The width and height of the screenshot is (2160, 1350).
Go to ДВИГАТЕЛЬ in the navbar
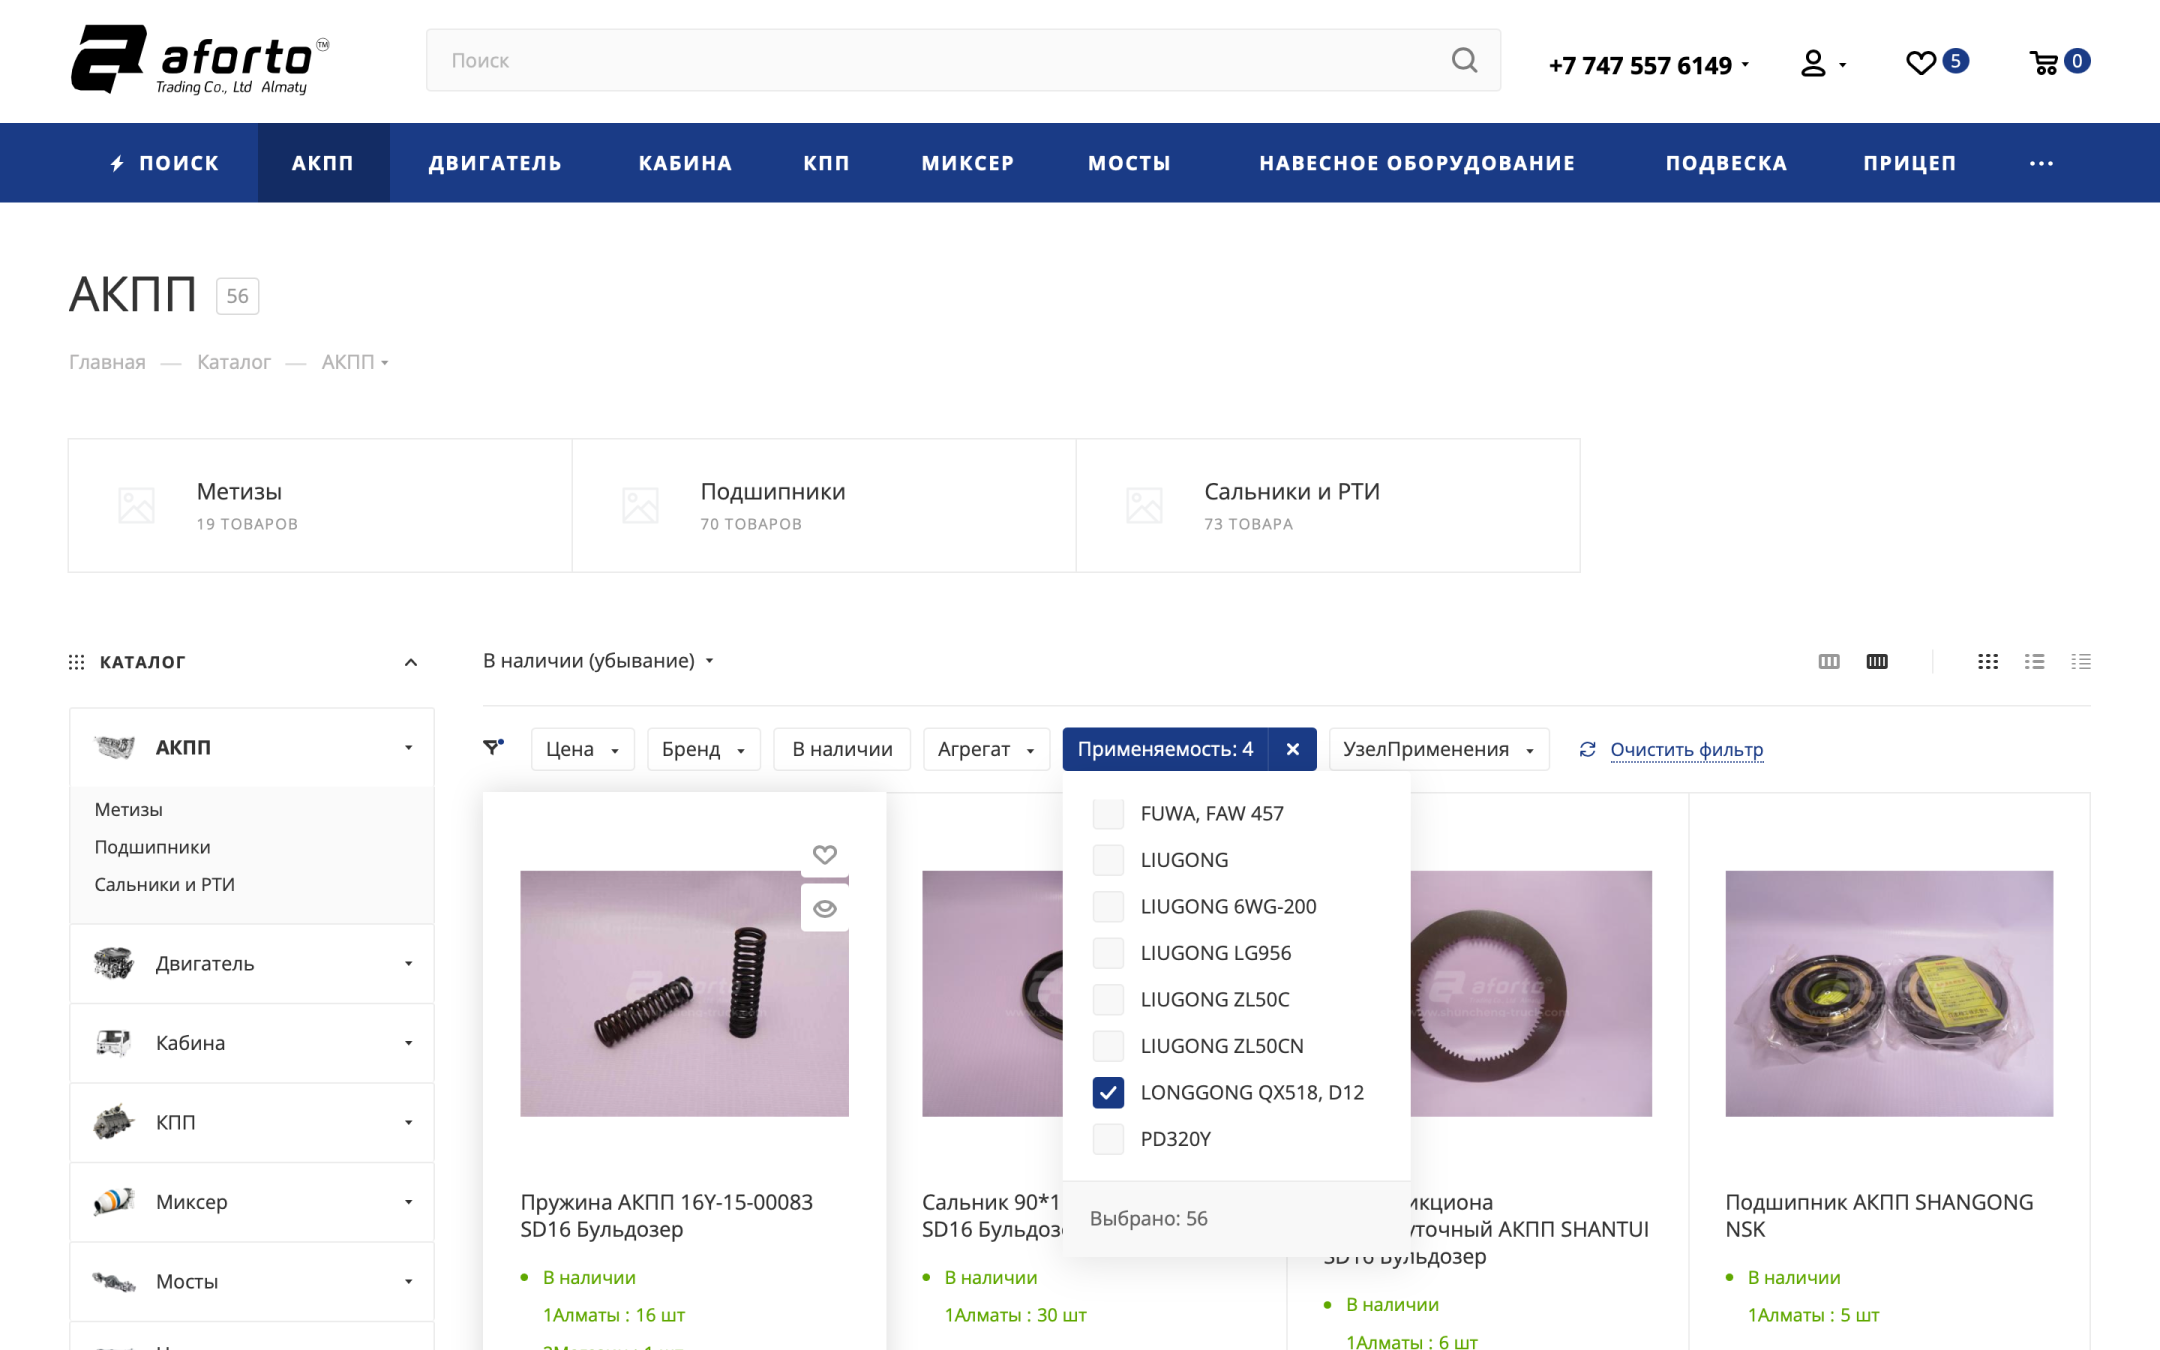pyautogui.click(x=495, y=163)
